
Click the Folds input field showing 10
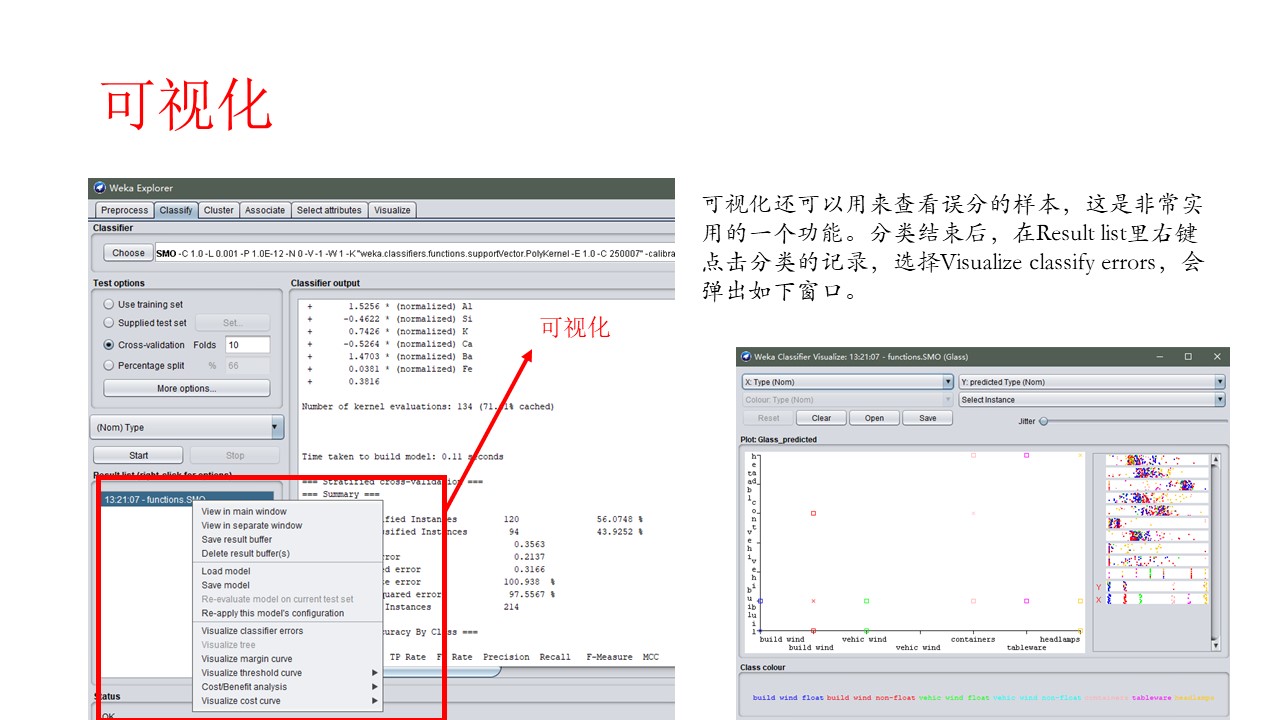tap(245, 344)
